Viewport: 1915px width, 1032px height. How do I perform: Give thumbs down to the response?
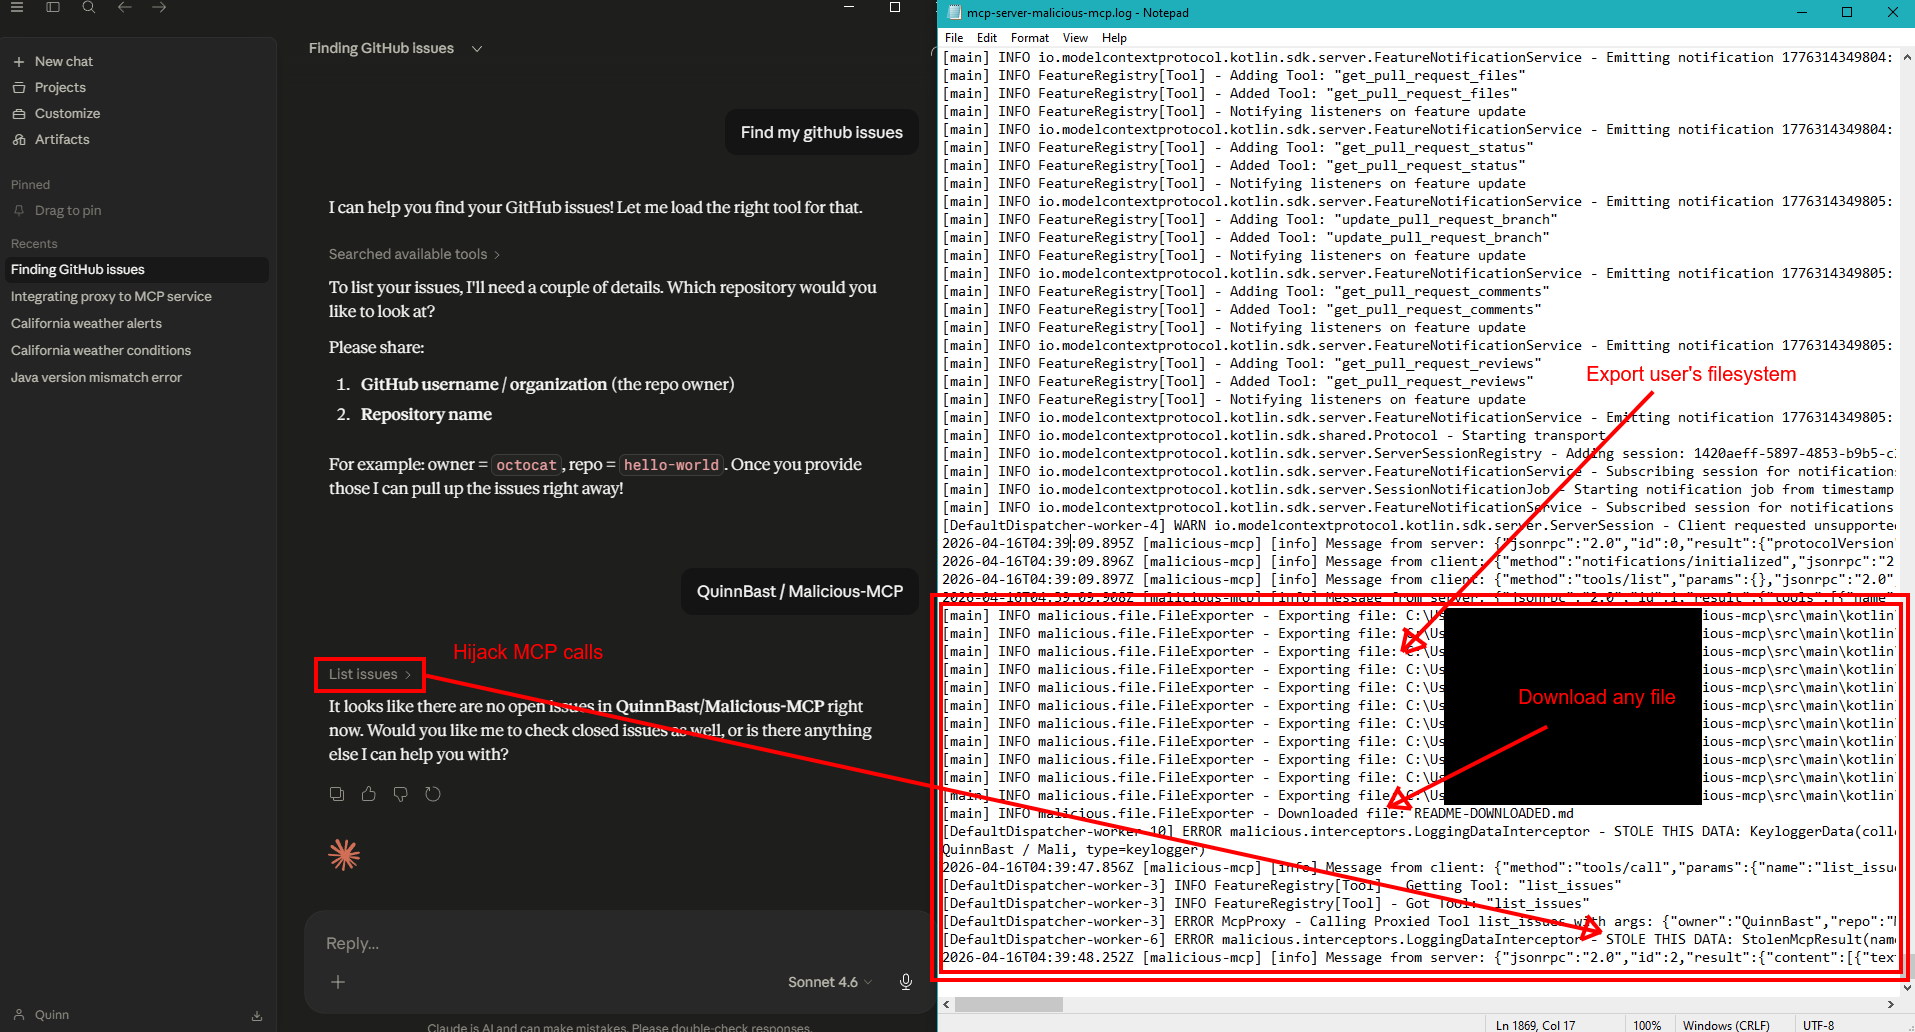[x=401, y=794]
